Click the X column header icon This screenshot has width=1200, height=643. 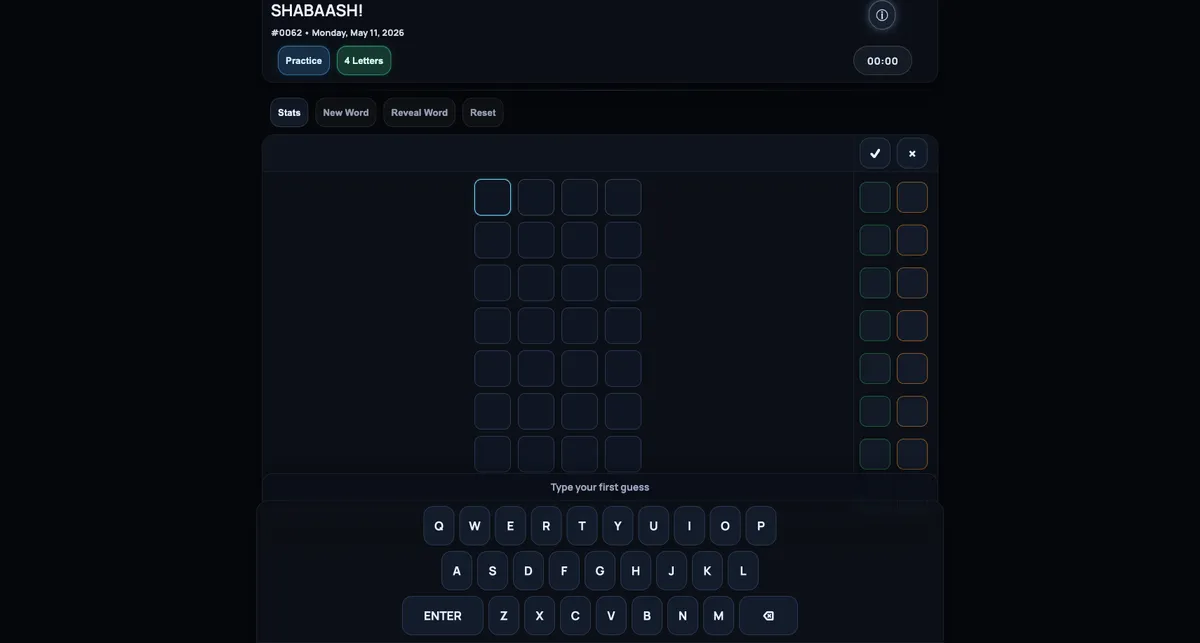coord(912,153)
